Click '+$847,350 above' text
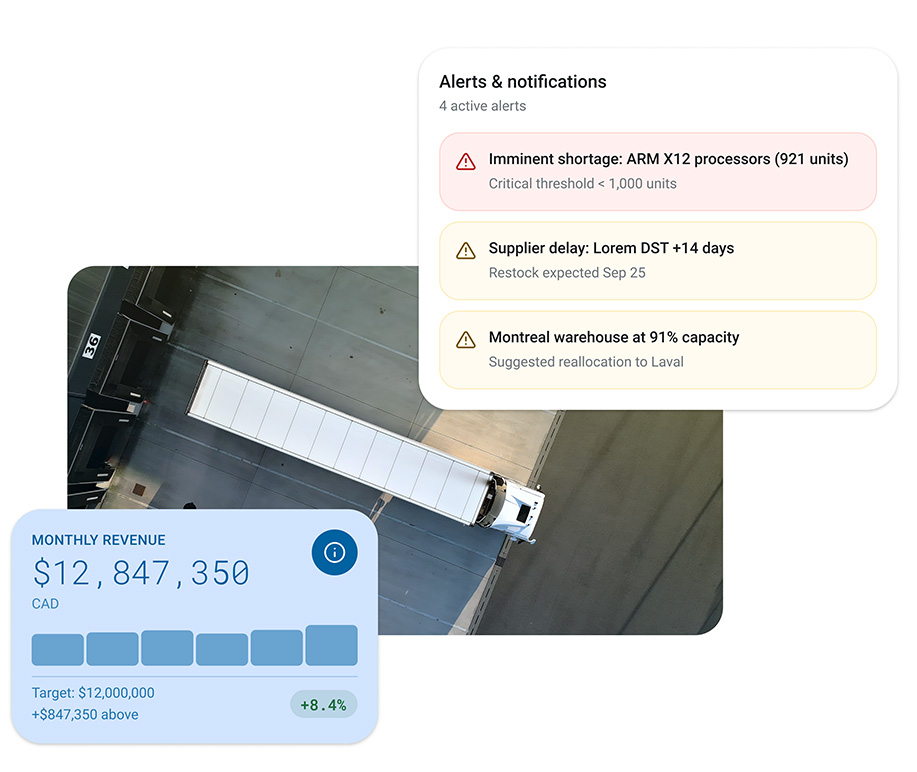Viewport: 917px width, 772px height. coord(85,715)
